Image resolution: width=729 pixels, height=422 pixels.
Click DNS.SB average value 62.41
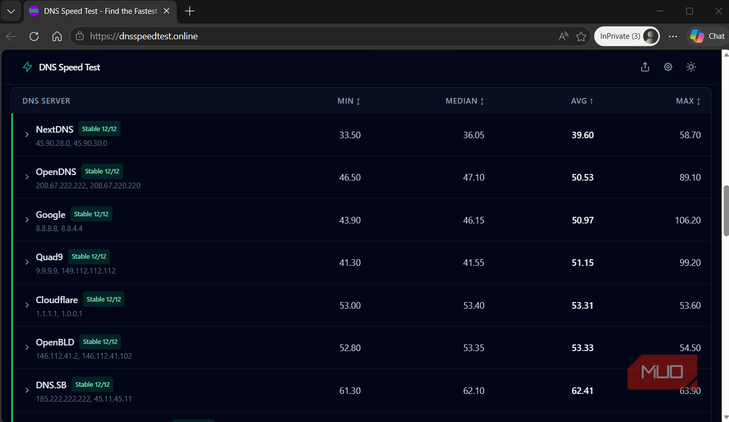pyautogui.click(x=583, y=390)
